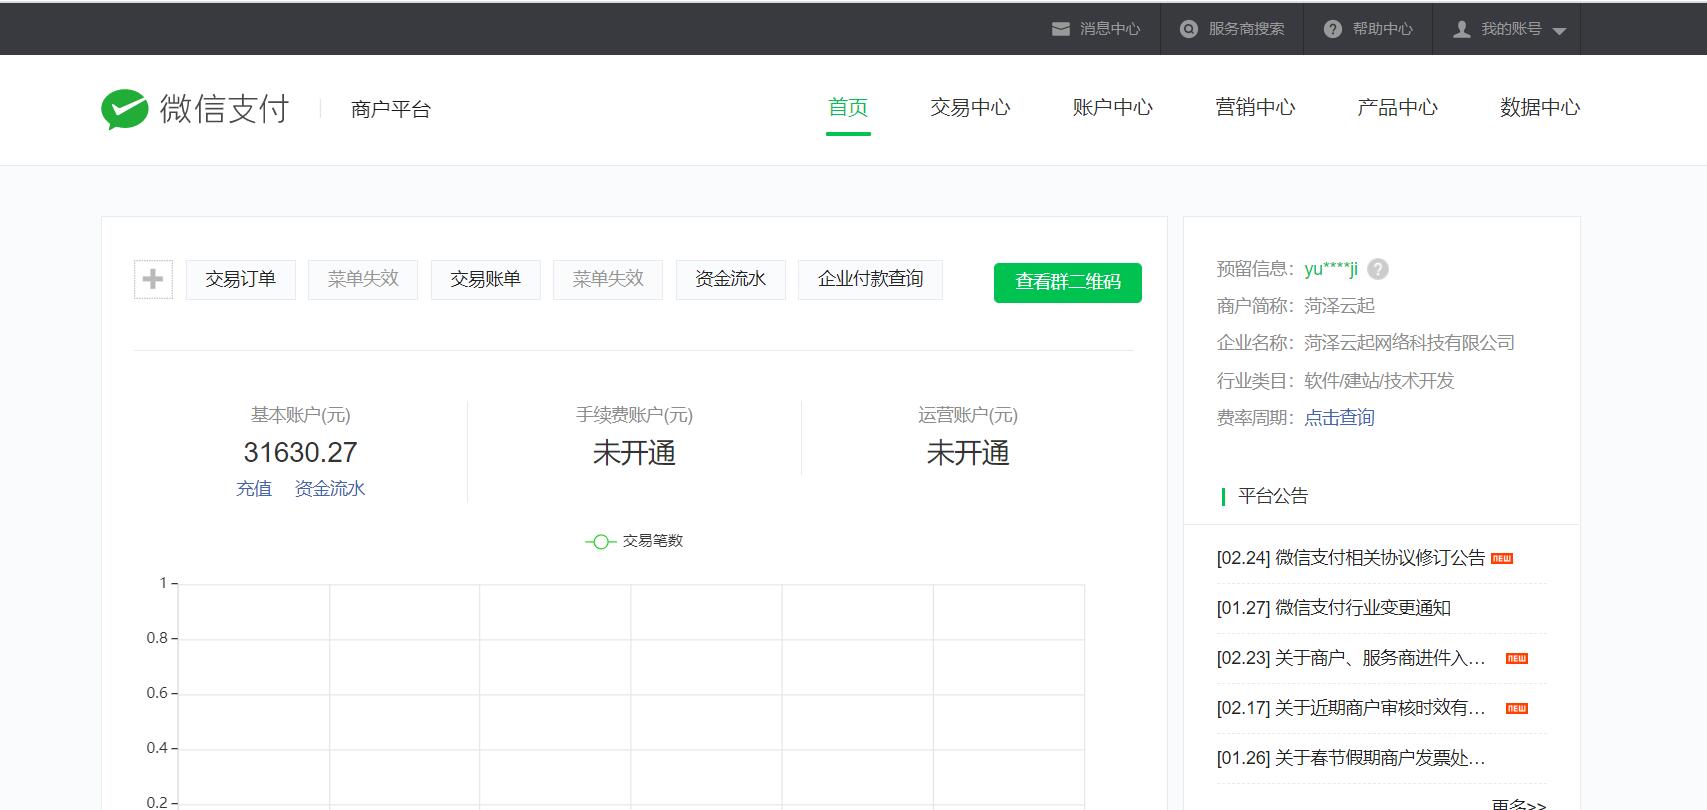Open 01.26 announcement about 春节假期商户发票
The width and height of the screenshot is (1707, 810).
[x=1351, y=758]
